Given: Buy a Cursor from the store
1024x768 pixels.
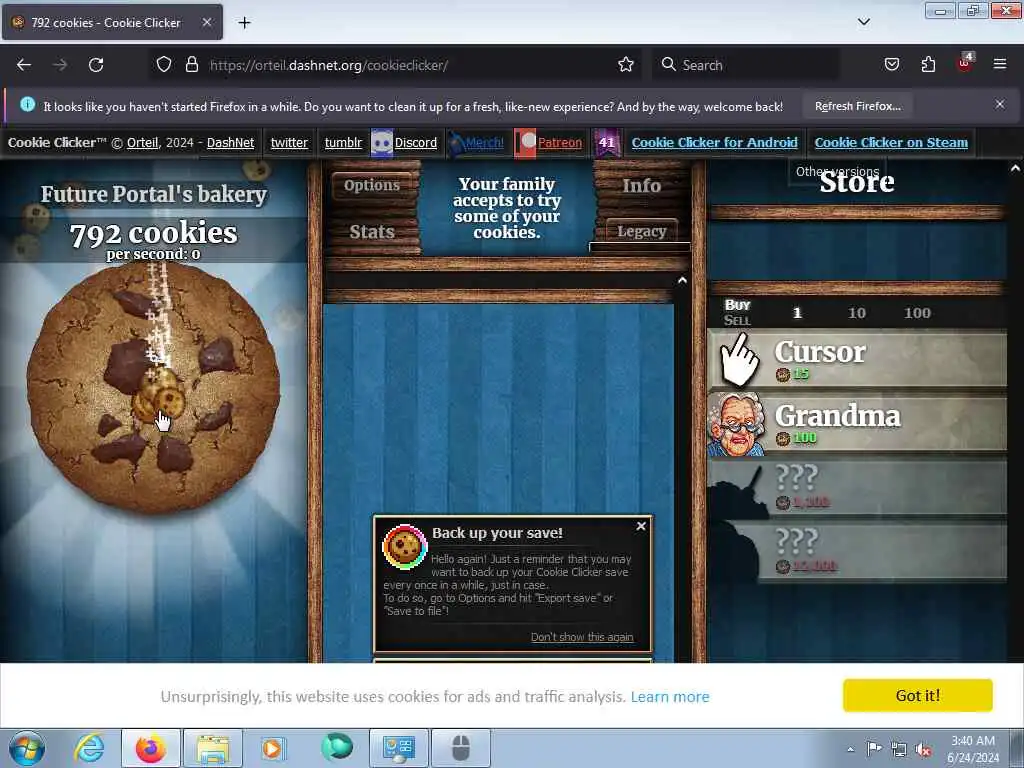Looking at the screenshot, I should coord(857,360).
